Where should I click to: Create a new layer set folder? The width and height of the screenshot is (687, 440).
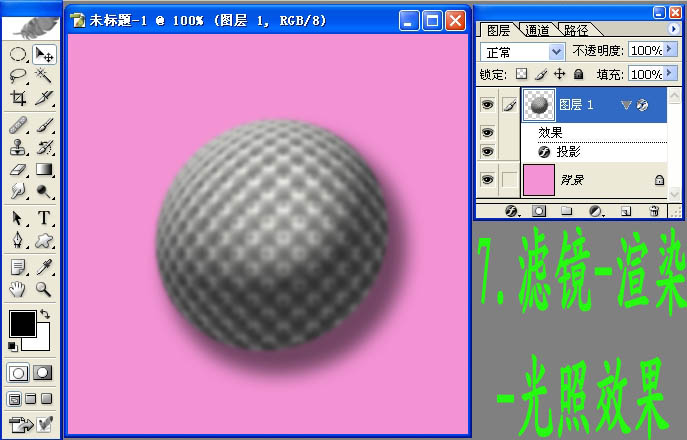click(567, 211)
